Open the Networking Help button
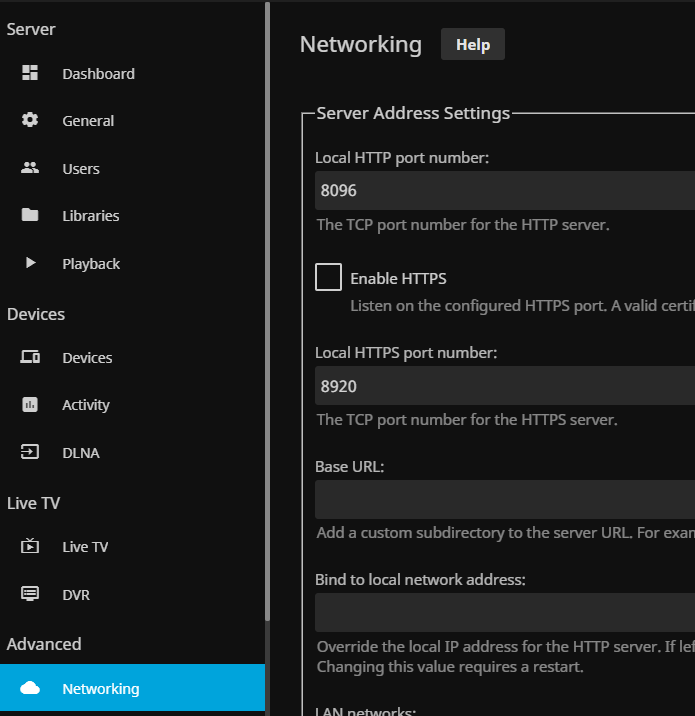 coord(473,45)
